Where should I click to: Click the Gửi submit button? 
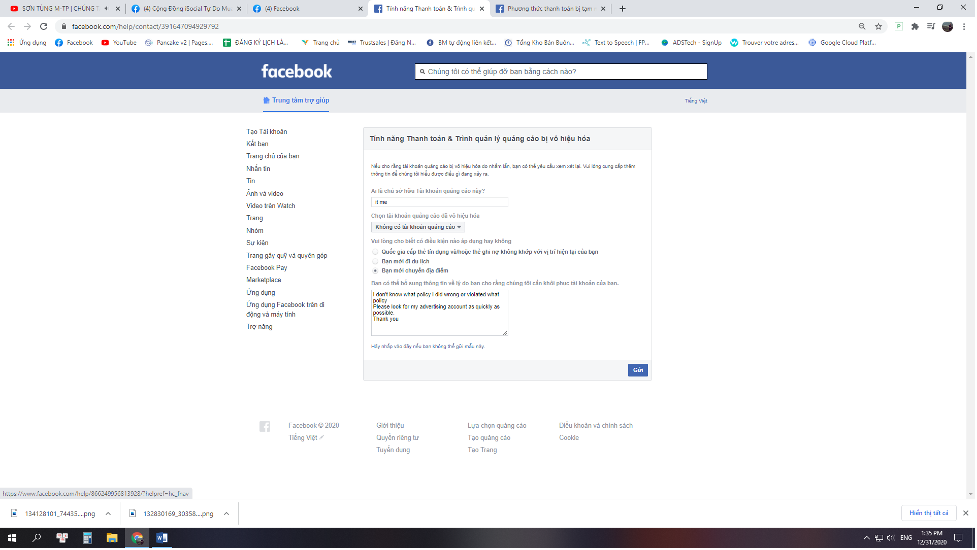(x=637, y=370)
